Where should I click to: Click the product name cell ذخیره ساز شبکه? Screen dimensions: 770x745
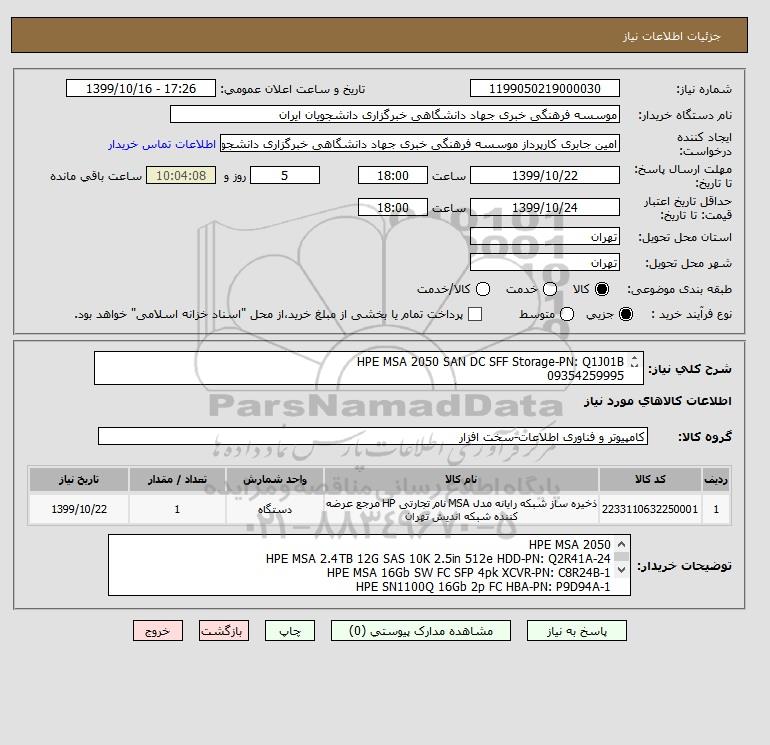click(x=461, y=509)
